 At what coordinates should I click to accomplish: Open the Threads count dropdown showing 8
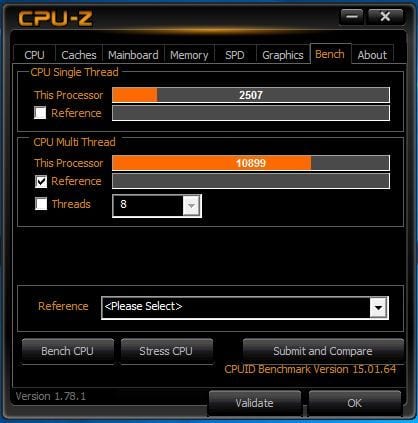(157, 206)
